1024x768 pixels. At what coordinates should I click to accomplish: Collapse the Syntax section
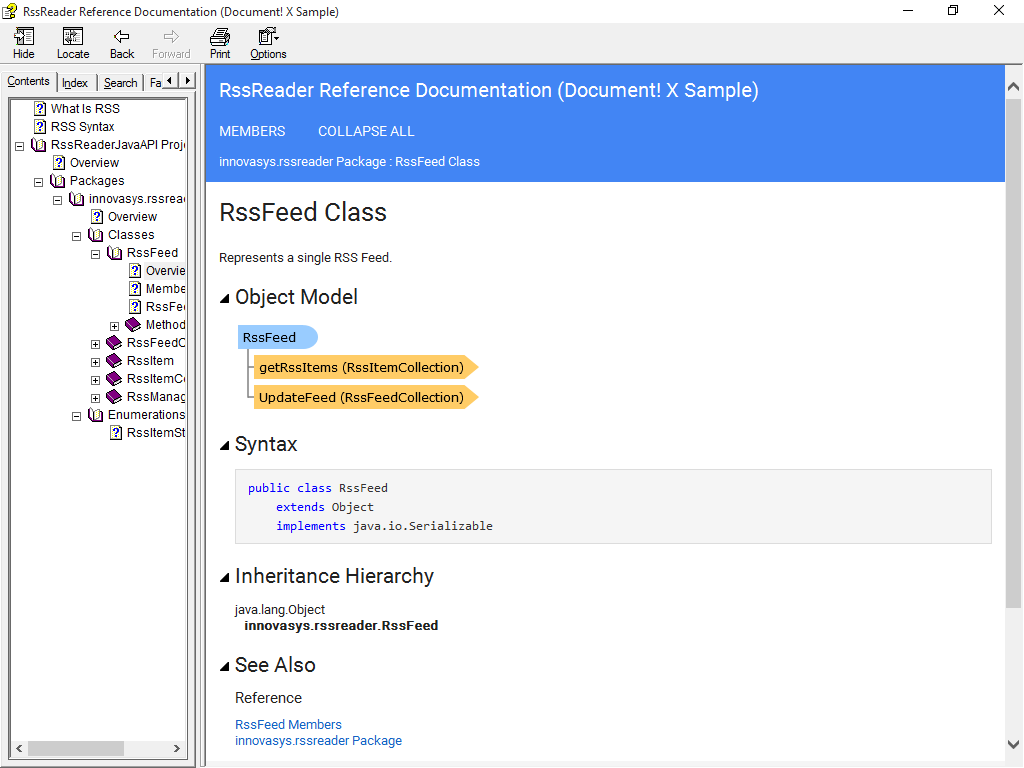tap(225, 445)
